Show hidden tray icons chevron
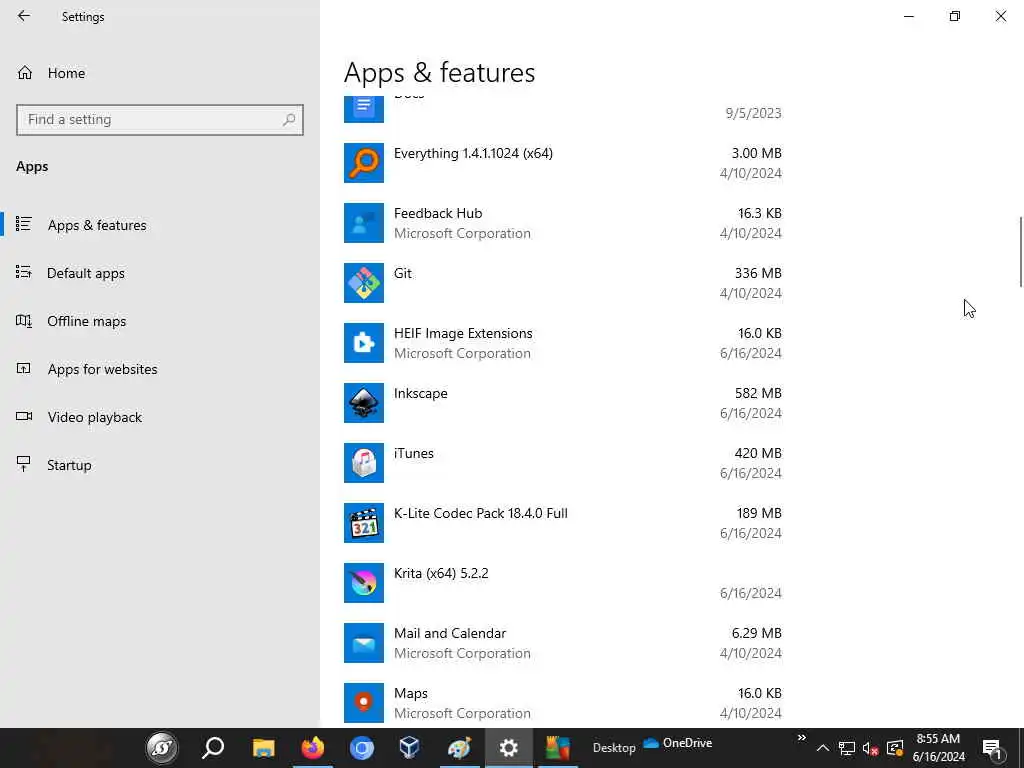1024x768 pixels. point(823,748)
